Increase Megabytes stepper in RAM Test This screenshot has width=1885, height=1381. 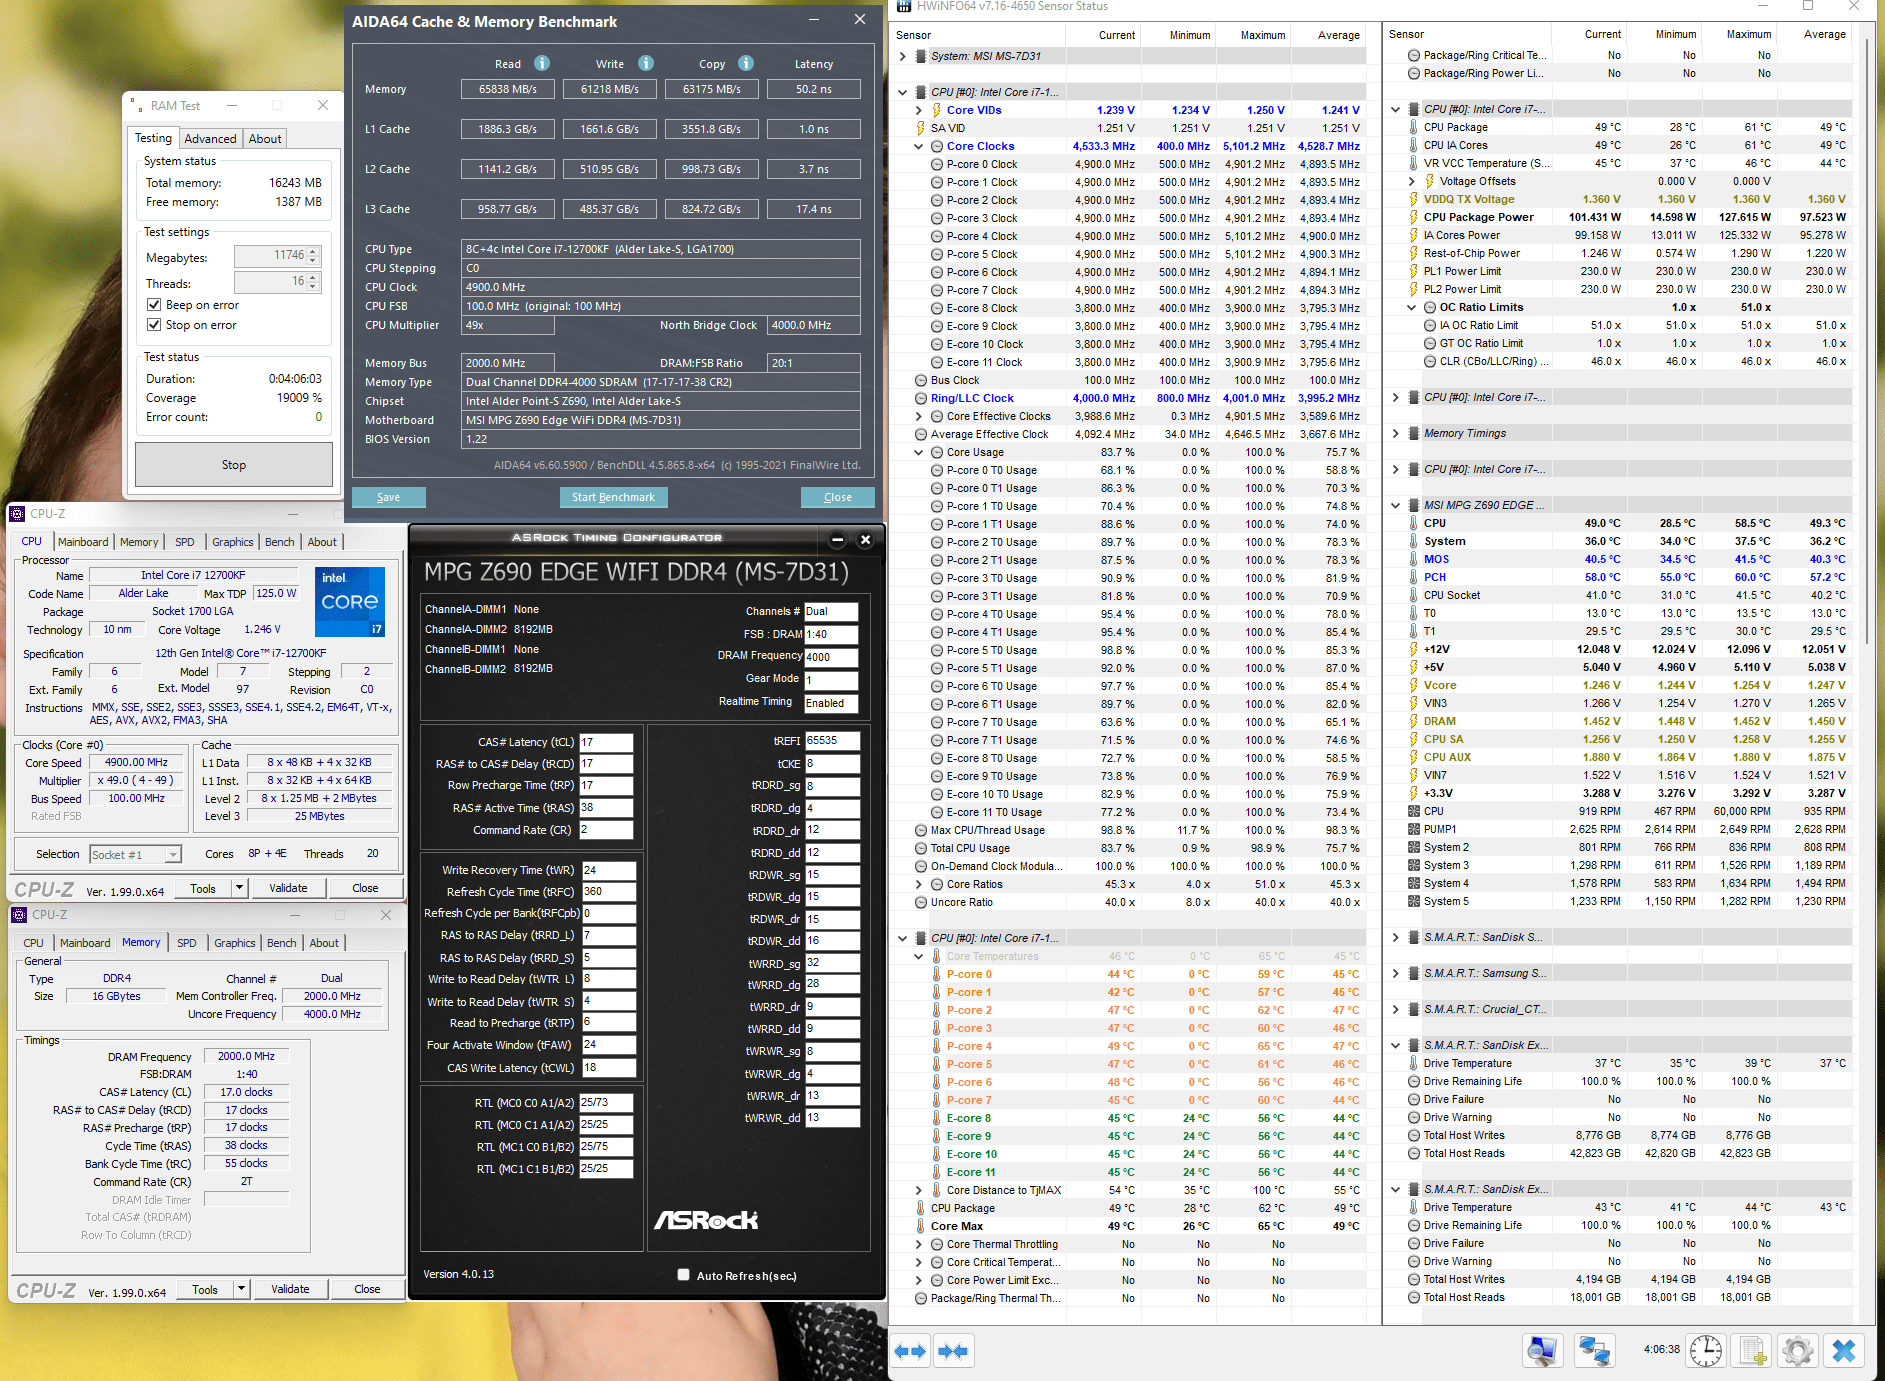(x=313, y=252)
